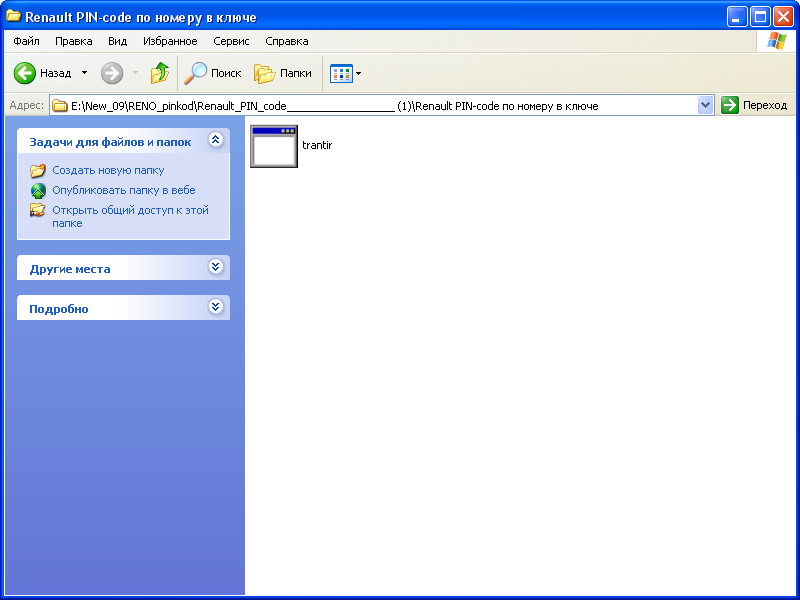Collapse the Задачи для файлов и папок panel

tap(216, 140)
